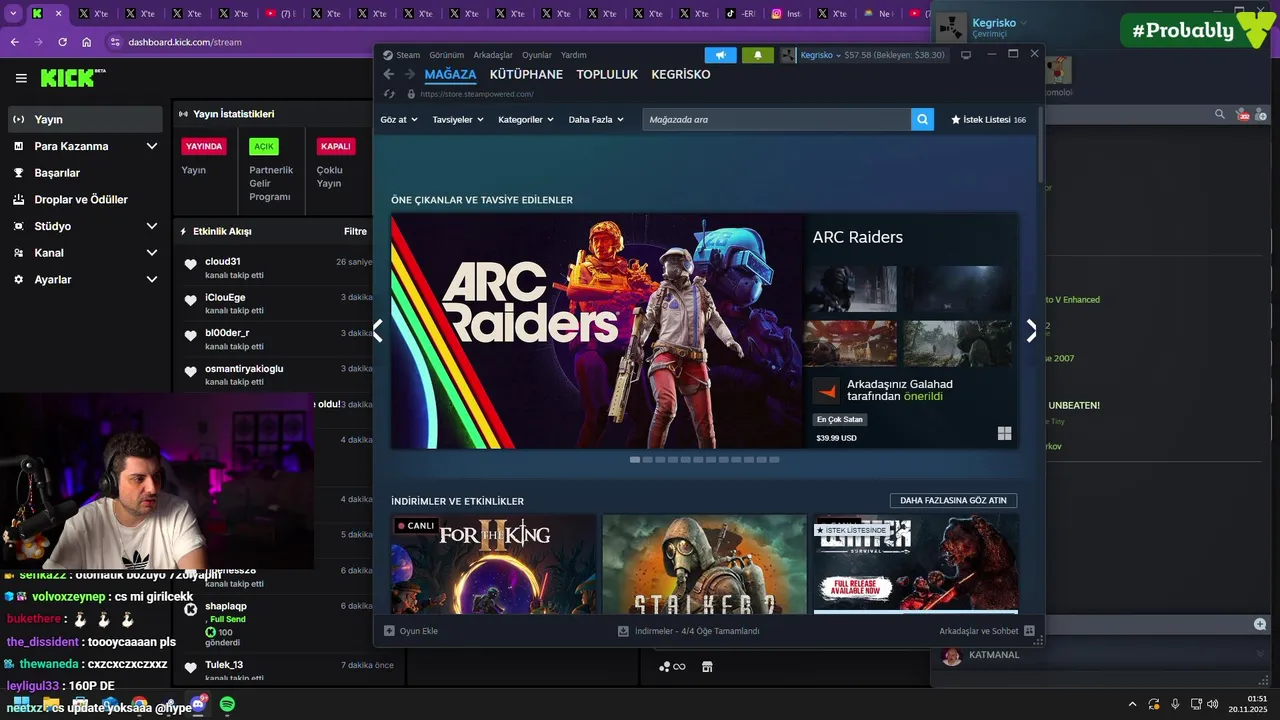Reload the Steam store page
This screenshot has height=720, width=1280.
pyautogui.click(x=390, y=94)
